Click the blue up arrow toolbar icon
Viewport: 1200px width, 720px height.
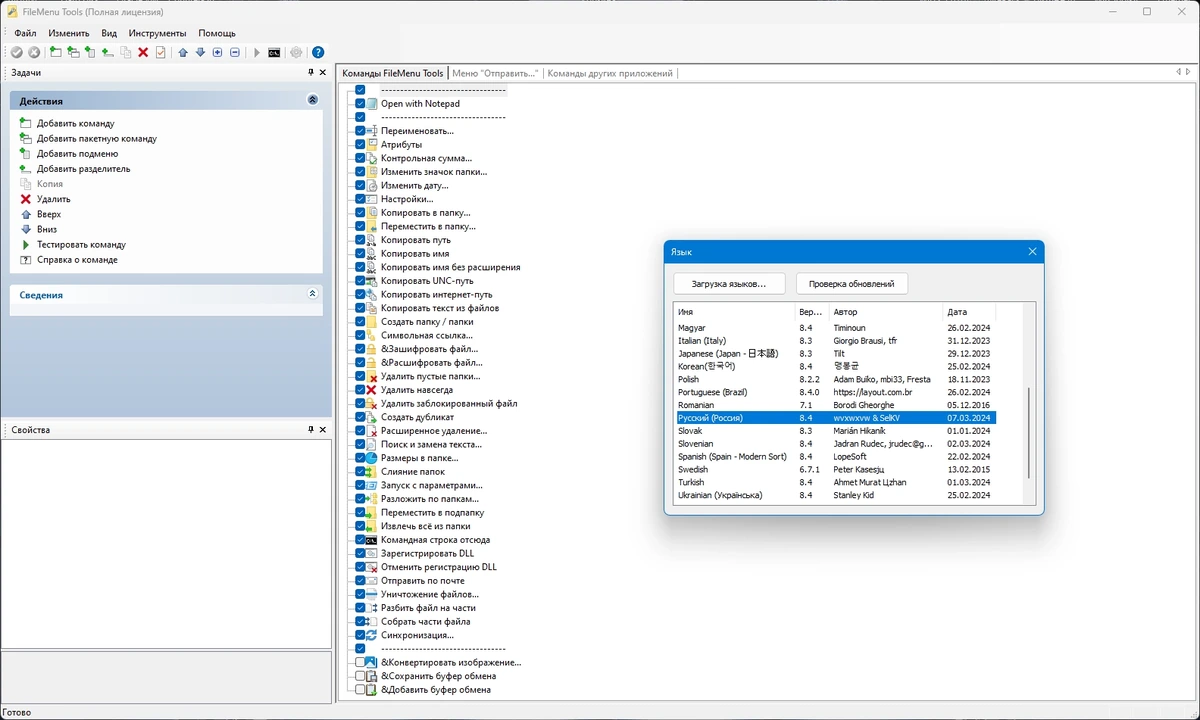pos(183,52)
